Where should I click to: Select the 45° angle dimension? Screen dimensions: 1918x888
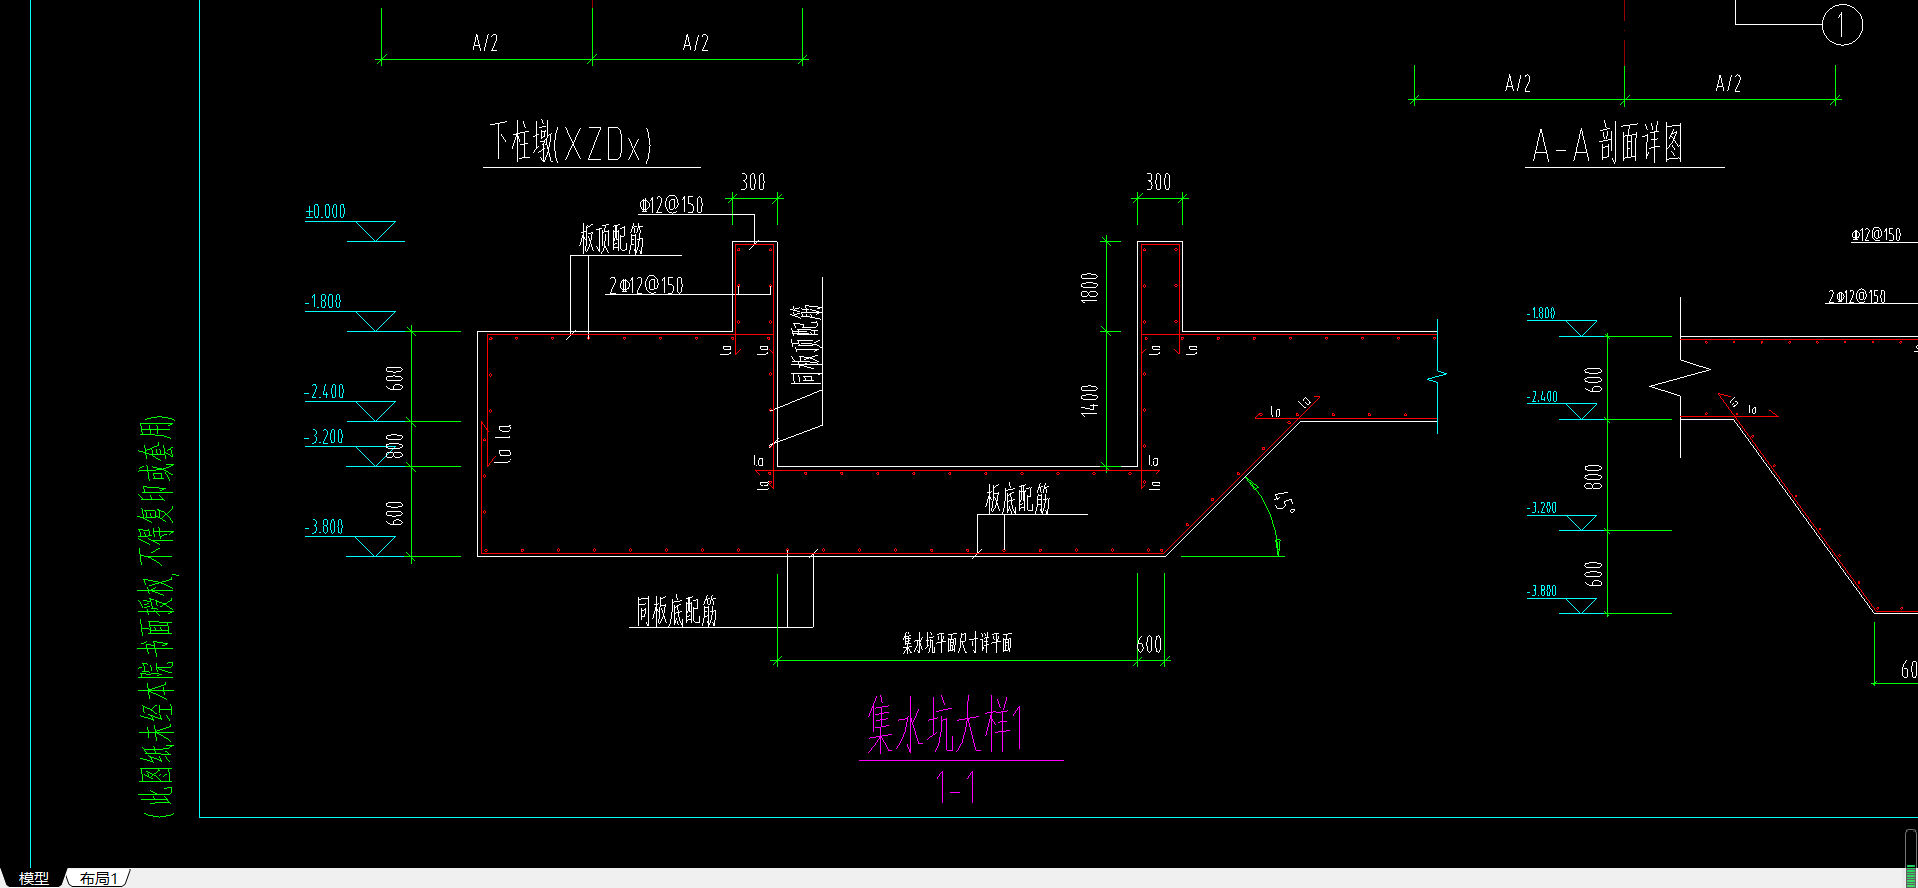coord(1285,502)
